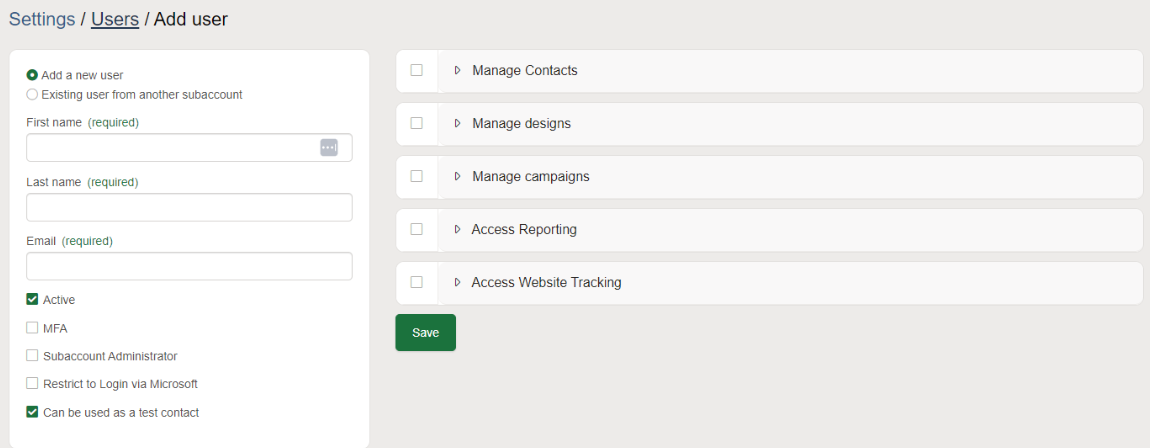
Task: Open the Users breadcrumb link
Action: (114, 19)
